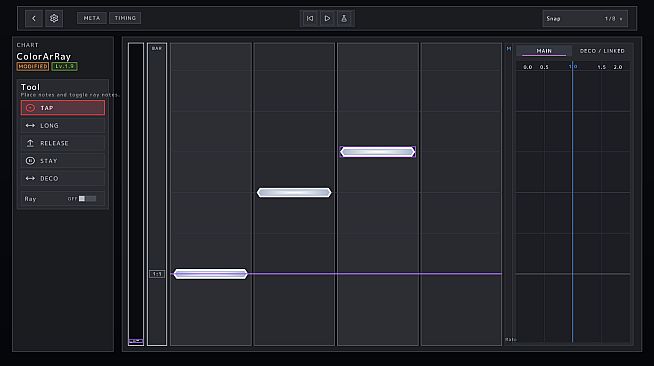Switch to the DECO / LINKED tab

[x=602, y=51]
